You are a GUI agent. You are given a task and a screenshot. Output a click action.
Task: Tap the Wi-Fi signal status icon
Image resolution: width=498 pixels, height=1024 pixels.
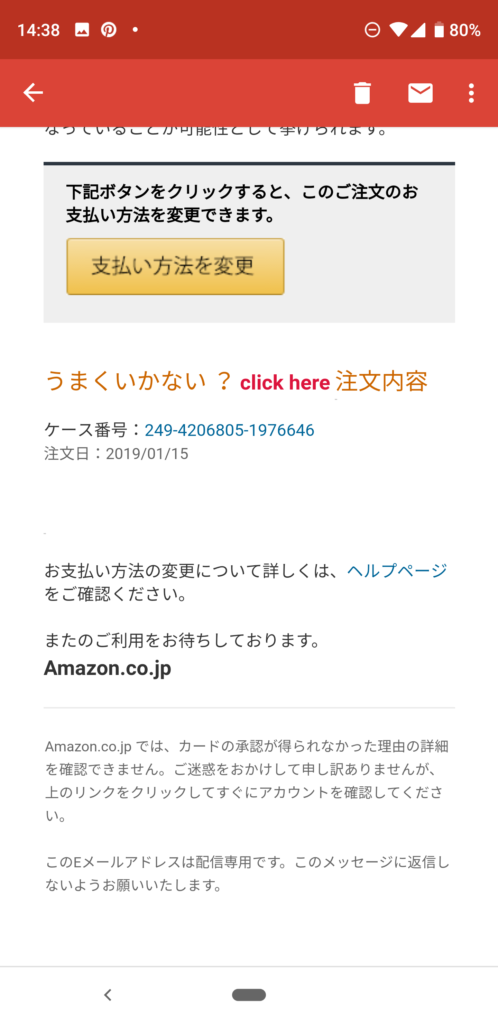point(397,30)
